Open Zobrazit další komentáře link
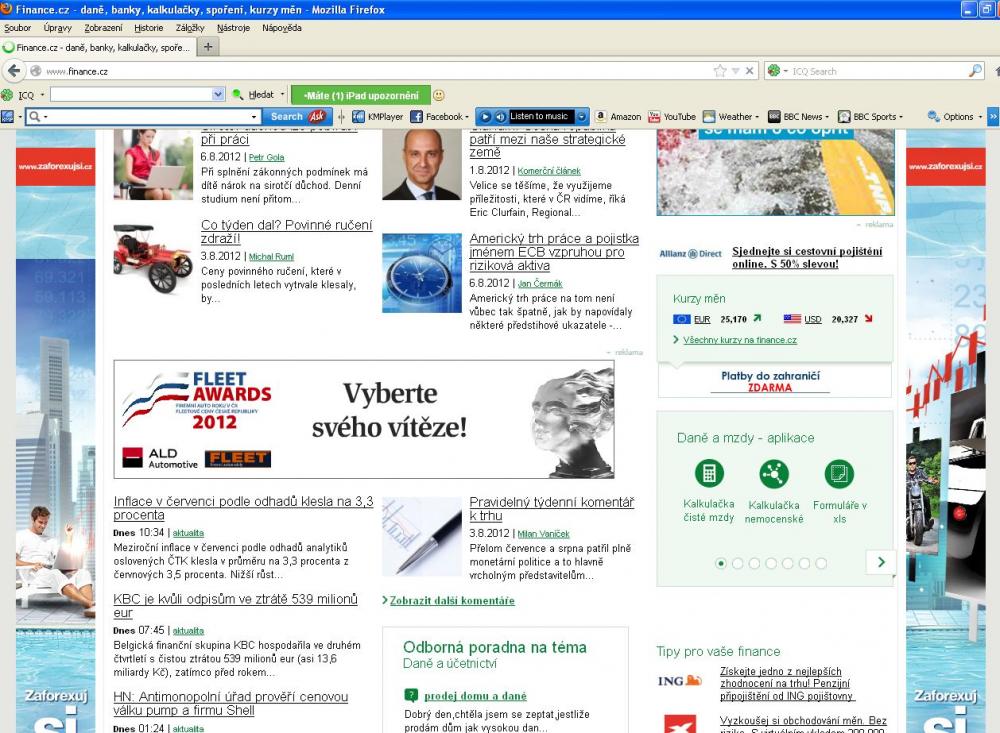The height and width of the screenshot is (733, 1000). 452,600
